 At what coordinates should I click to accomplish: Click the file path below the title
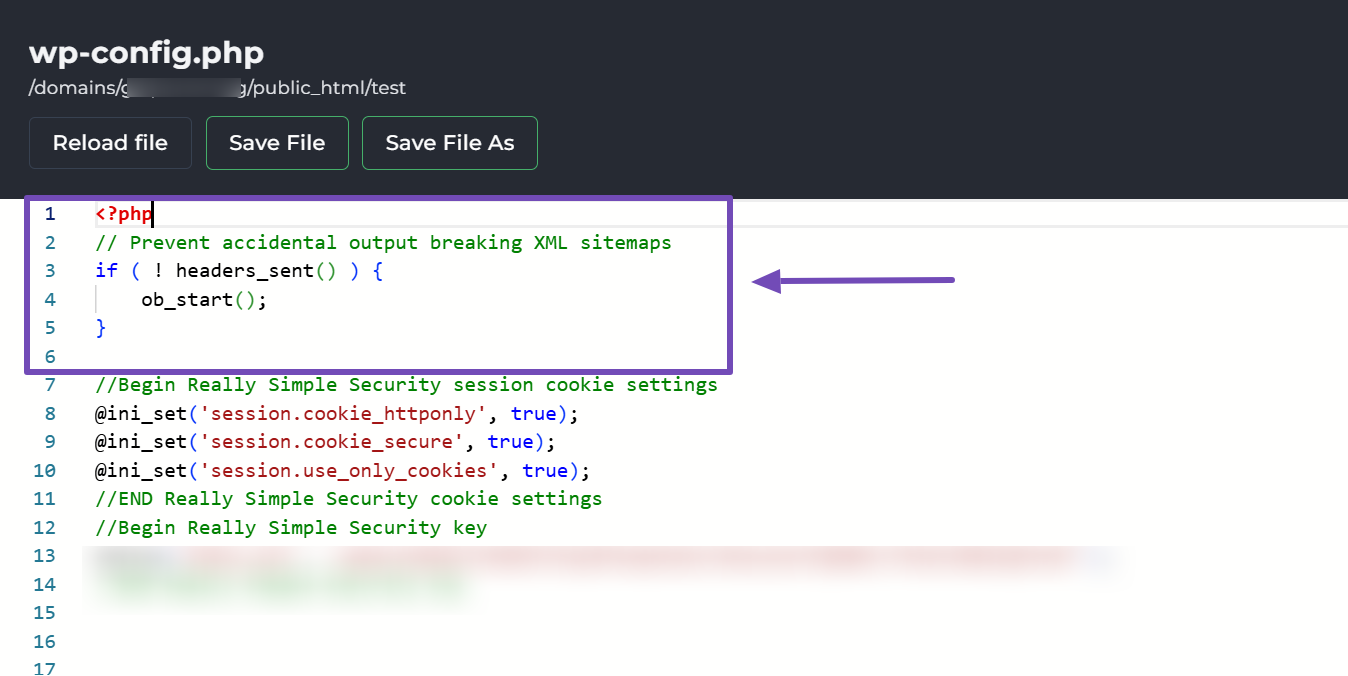217,88
